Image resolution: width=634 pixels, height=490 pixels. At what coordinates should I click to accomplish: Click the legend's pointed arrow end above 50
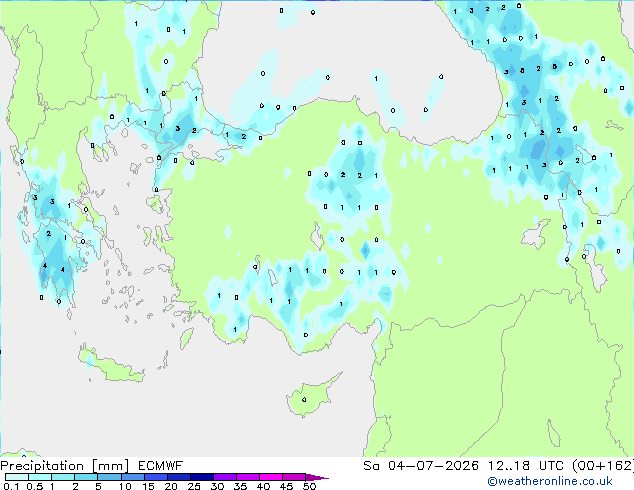tap(317, 477)
